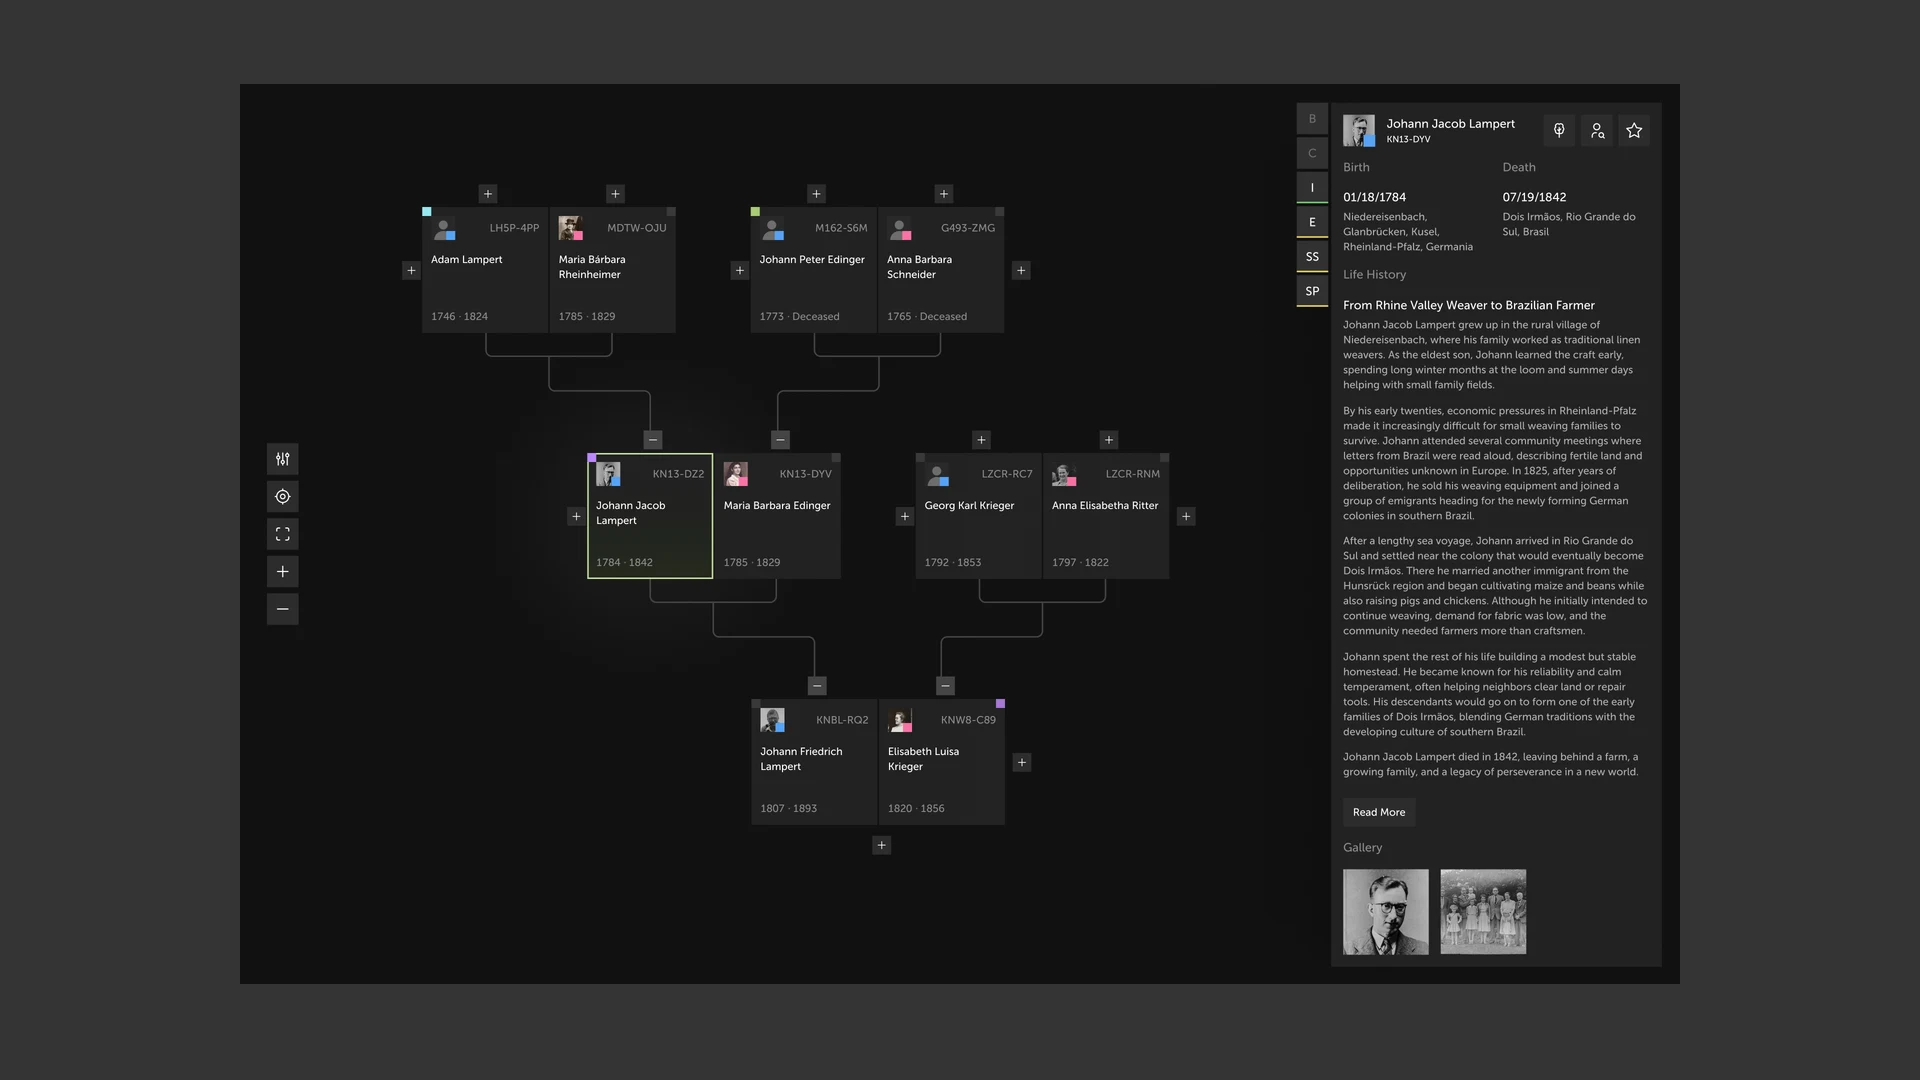Open the group photo in Gallery
The width and height of the screenshot is (1920, 1080).
1483,912
